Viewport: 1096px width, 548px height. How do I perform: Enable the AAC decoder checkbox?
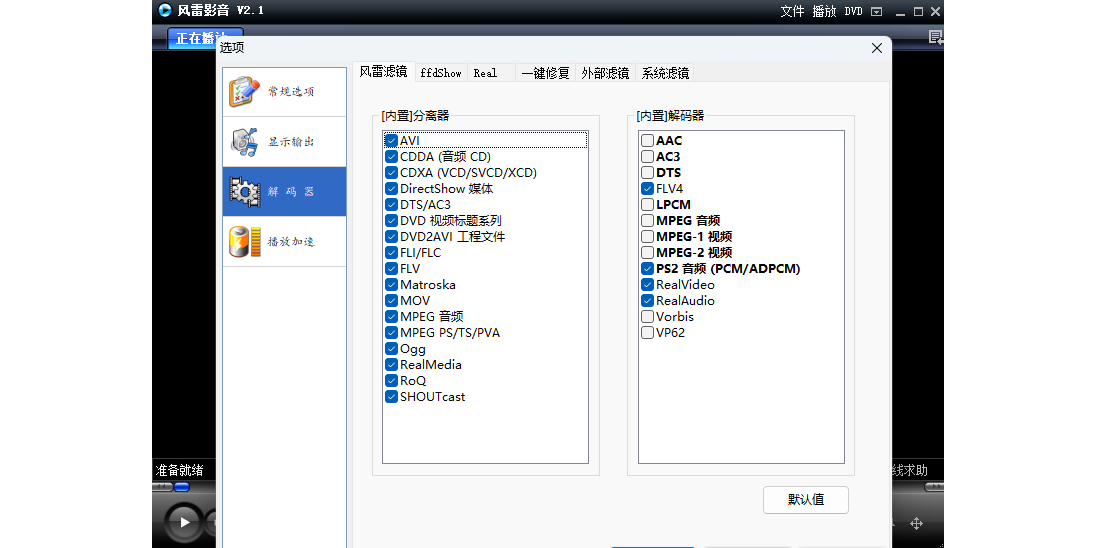click(648, 141)
